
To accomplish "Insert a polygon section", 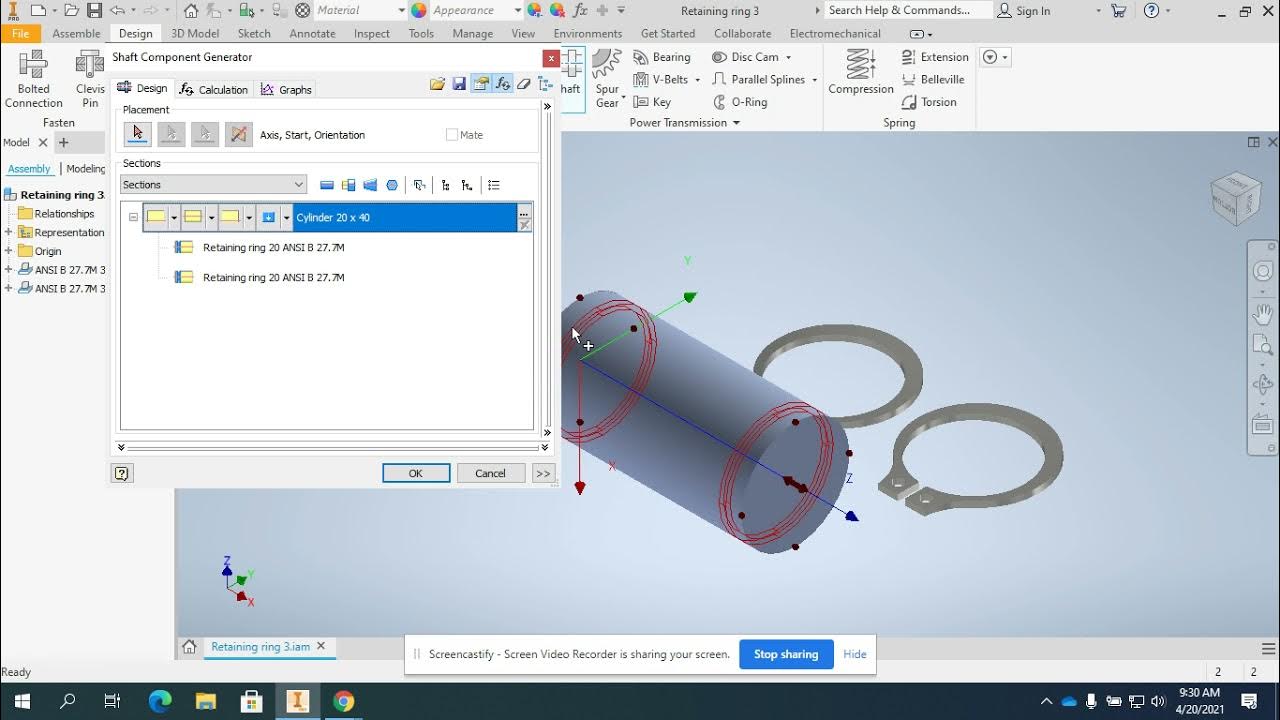I will point(392,185).
